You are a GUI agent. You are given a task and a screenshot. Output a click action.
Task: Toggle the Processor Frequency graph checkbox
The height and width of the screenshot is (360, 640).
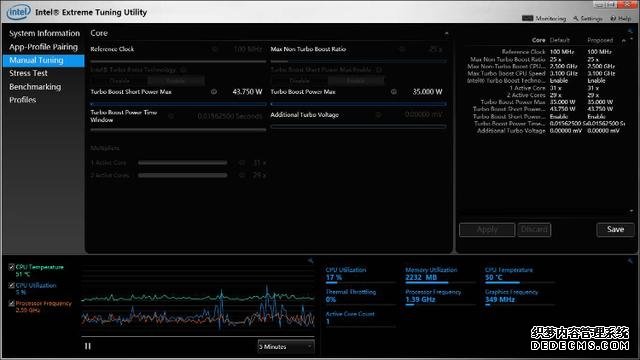pos(11,304)
